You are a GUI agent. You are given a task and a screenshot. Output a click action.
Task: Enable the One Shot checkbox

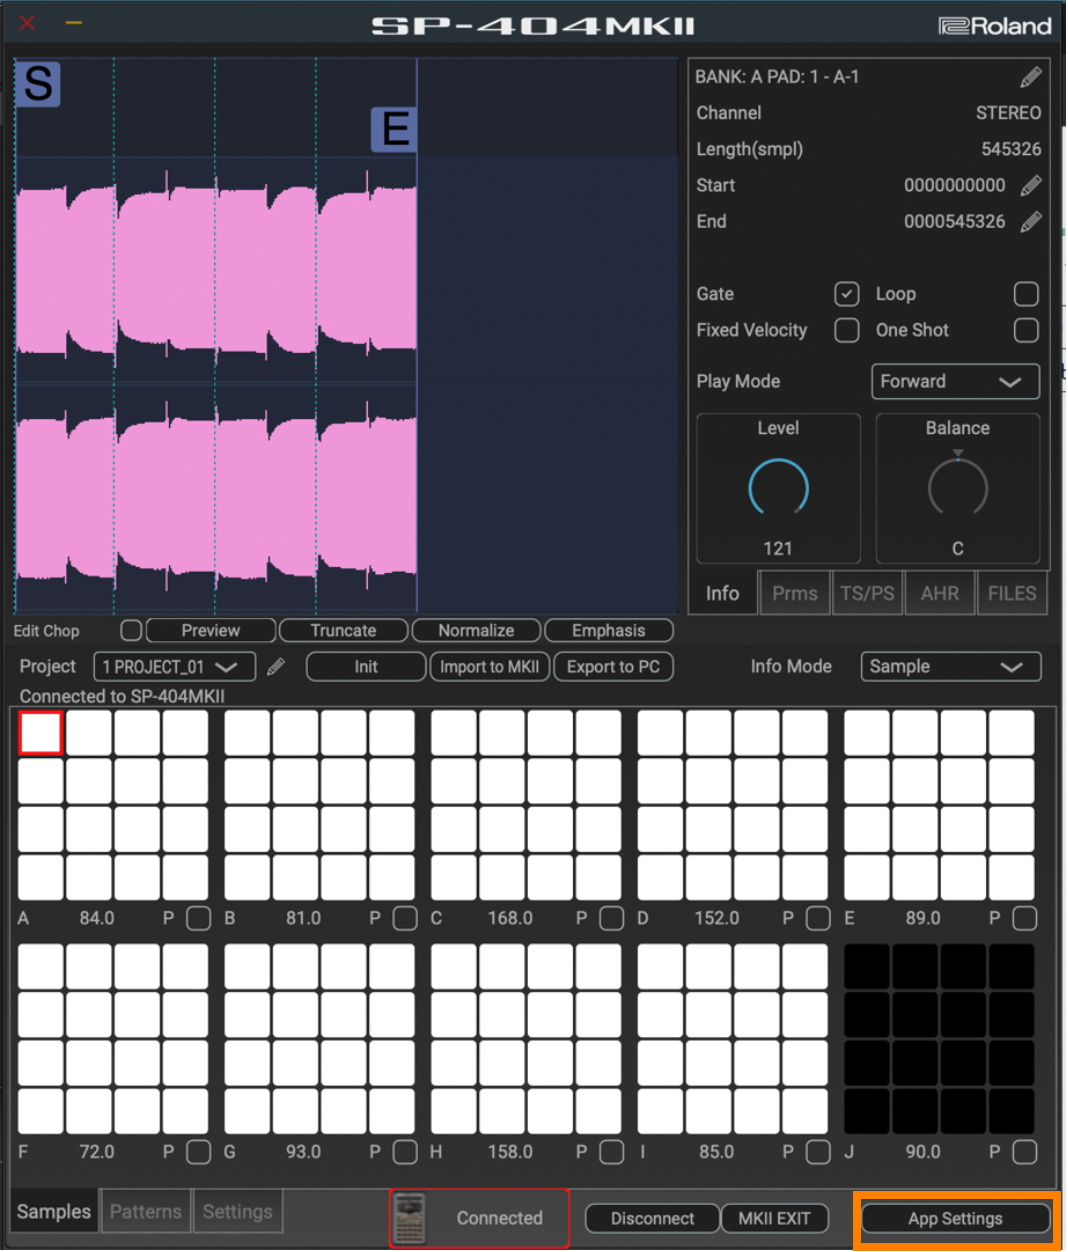click(x=1026, y=330)
